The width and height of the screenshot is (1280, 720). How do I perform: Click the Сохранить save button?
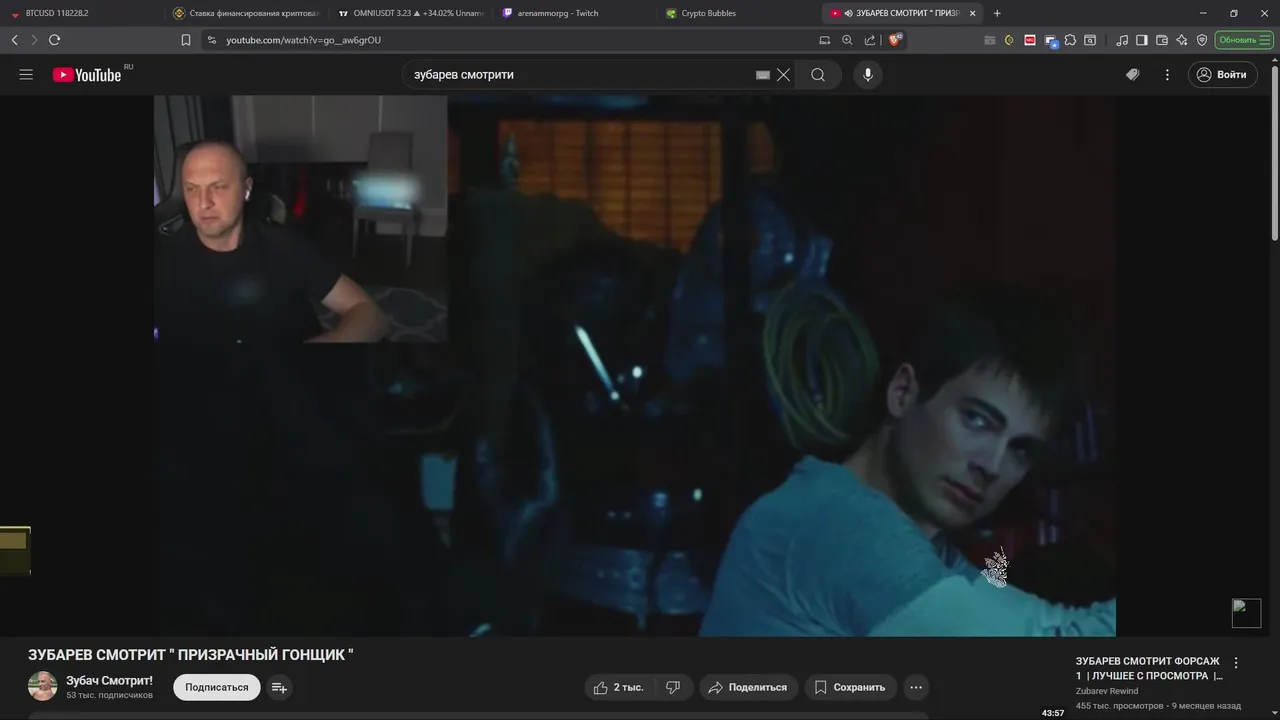click(850, 687)
